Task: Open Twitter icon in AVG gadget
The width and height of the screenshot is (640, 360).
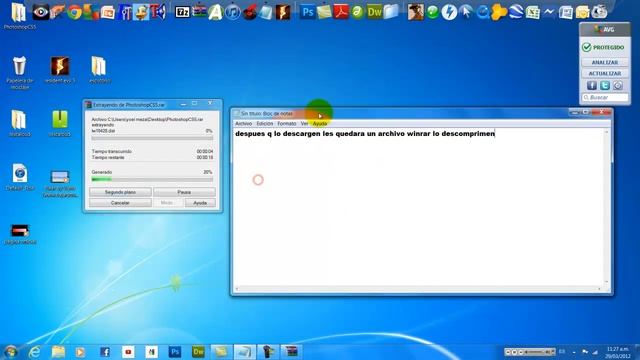Action: point(605,85)
